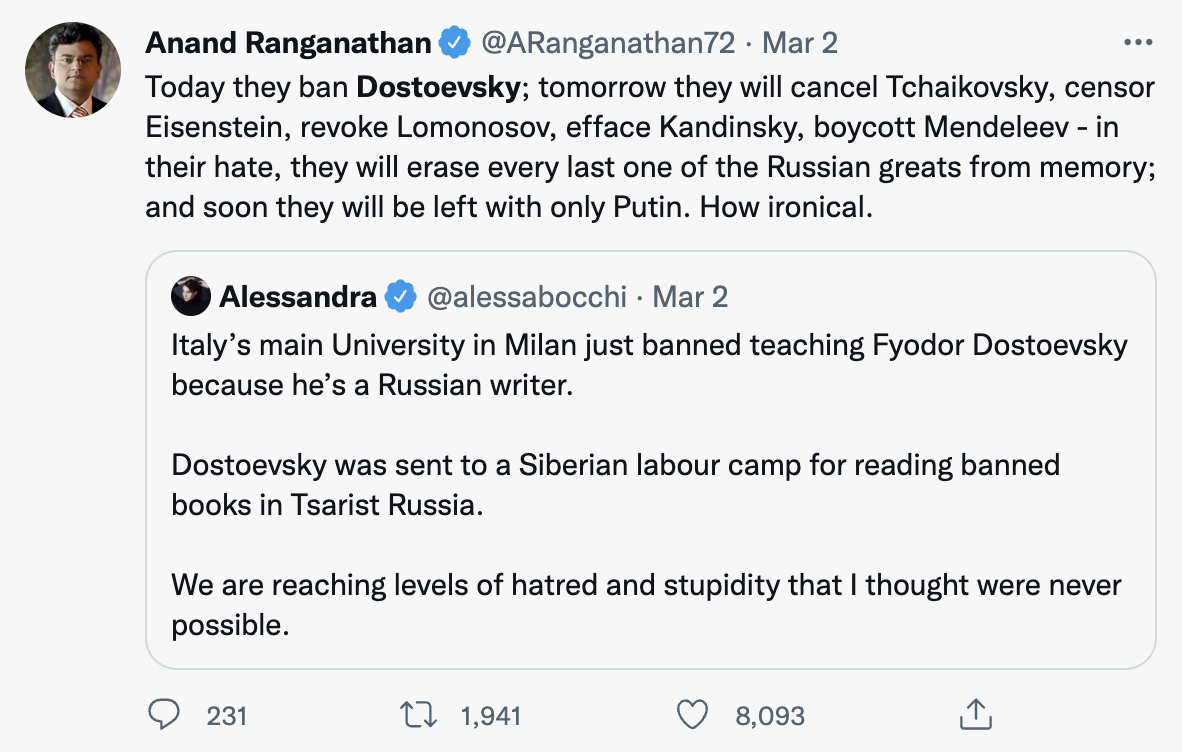Viewport: 1182px width, 752px height.
Task: Like the tweet with heart icon
Action: tap(692, 714)
